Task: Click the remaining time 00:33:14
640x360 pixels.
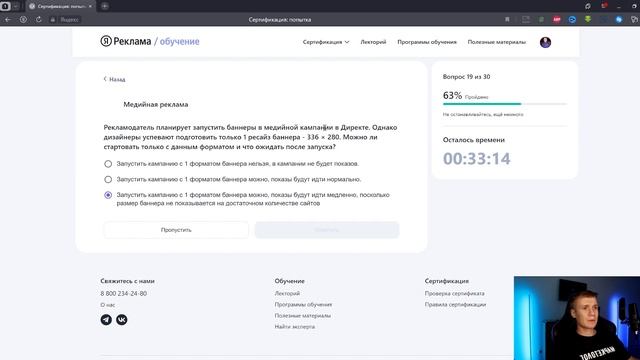Action: (476, 159)
